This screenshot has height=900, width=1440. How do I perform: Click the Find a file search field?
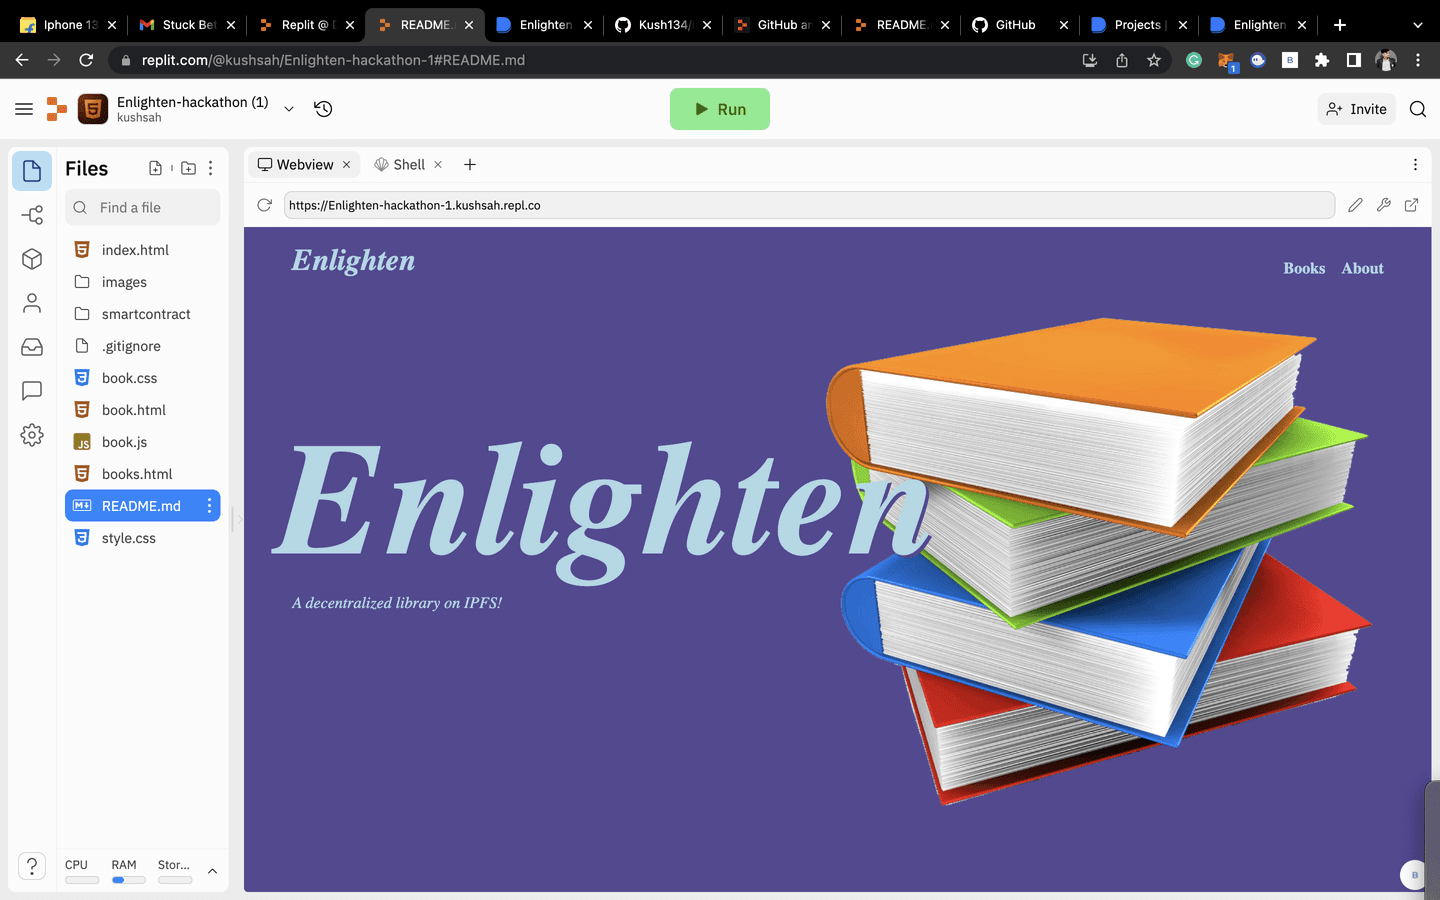coord(142,207)
